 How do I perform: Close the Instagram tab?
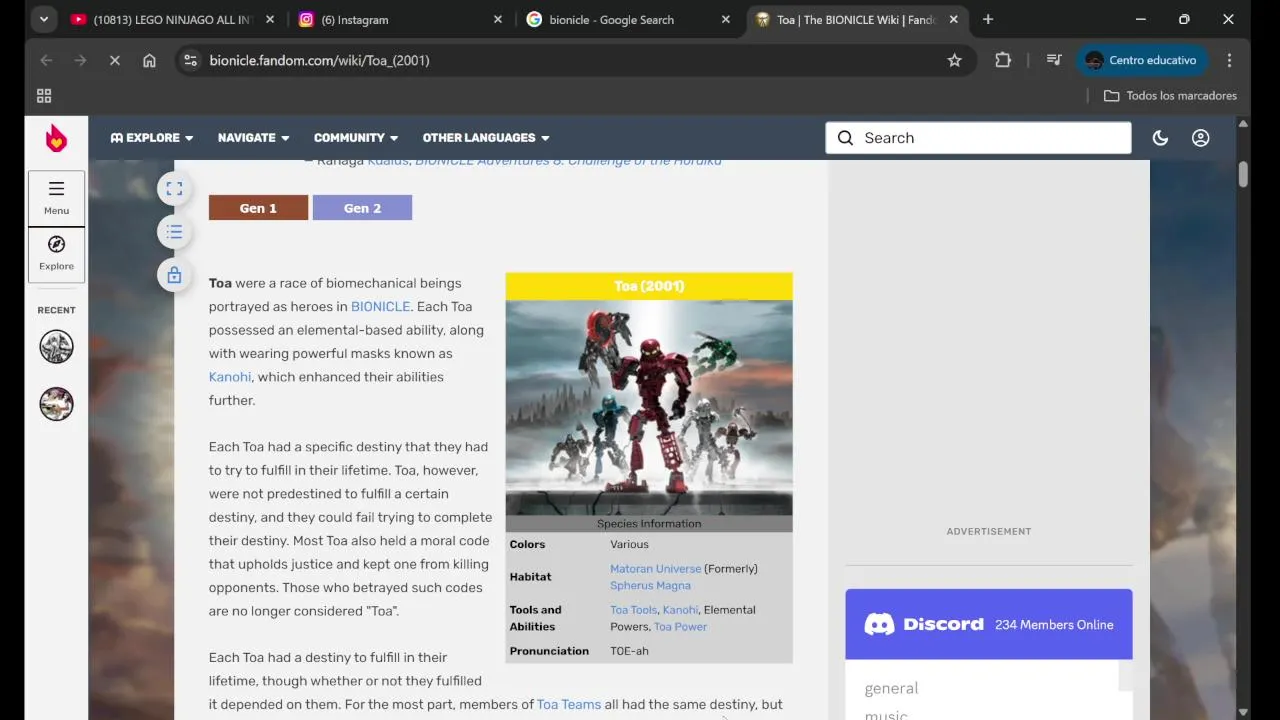click(x=498, y=19)
